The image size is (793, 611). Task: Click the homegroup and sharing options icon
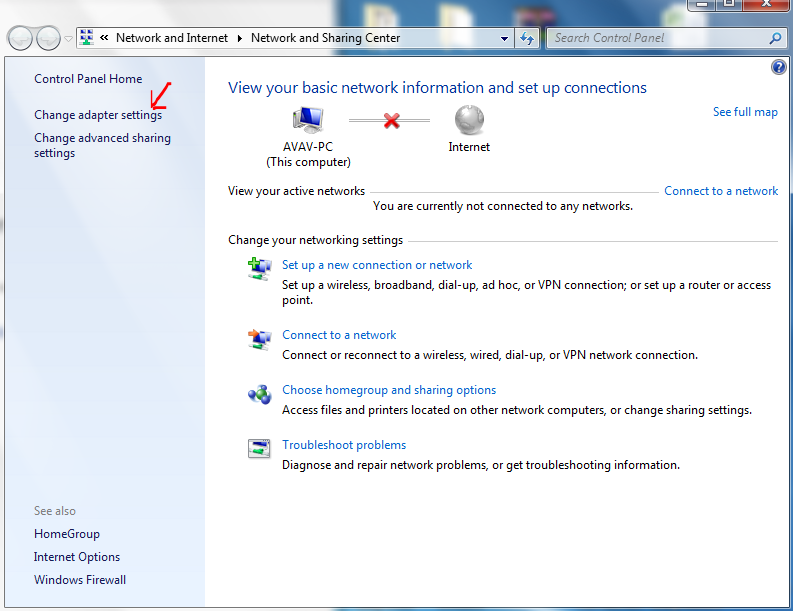260,393
